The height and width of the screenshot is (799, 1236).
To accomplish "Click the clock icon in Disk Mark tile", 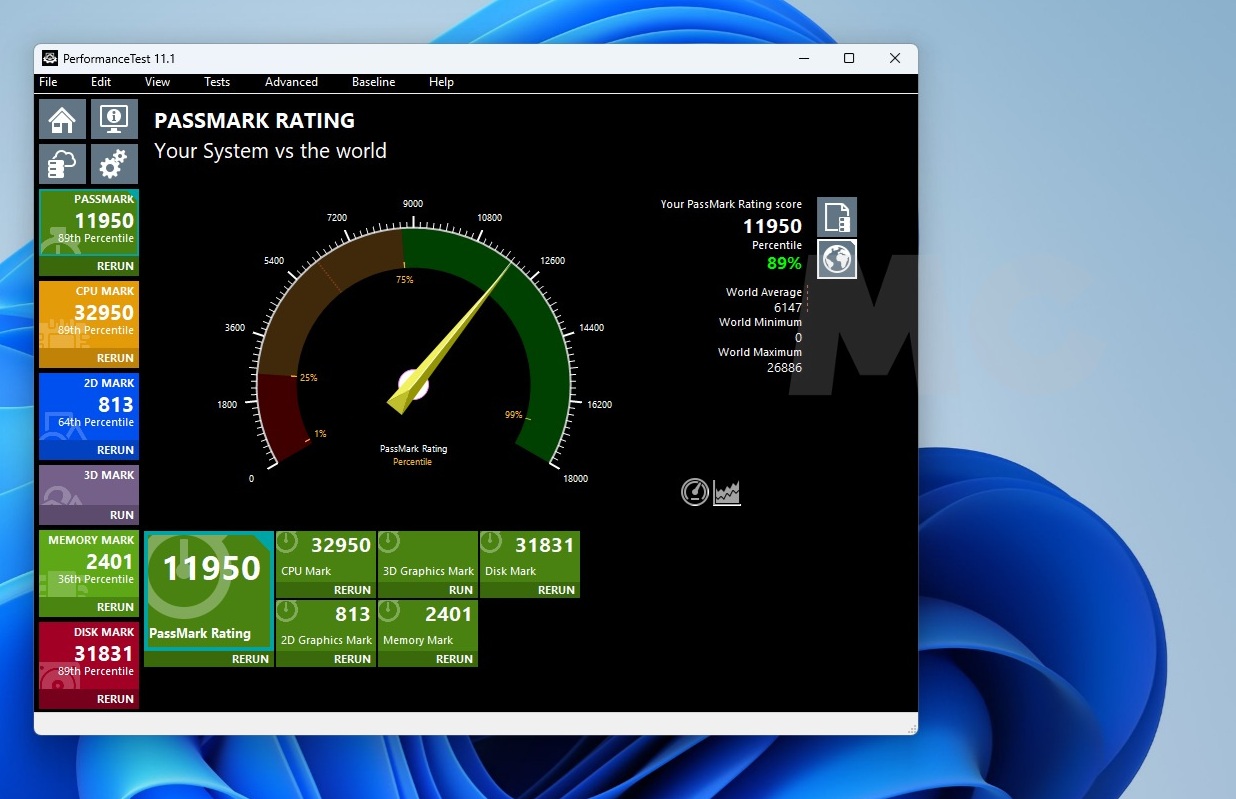I will pyautogui.click(x=491, y=543).
